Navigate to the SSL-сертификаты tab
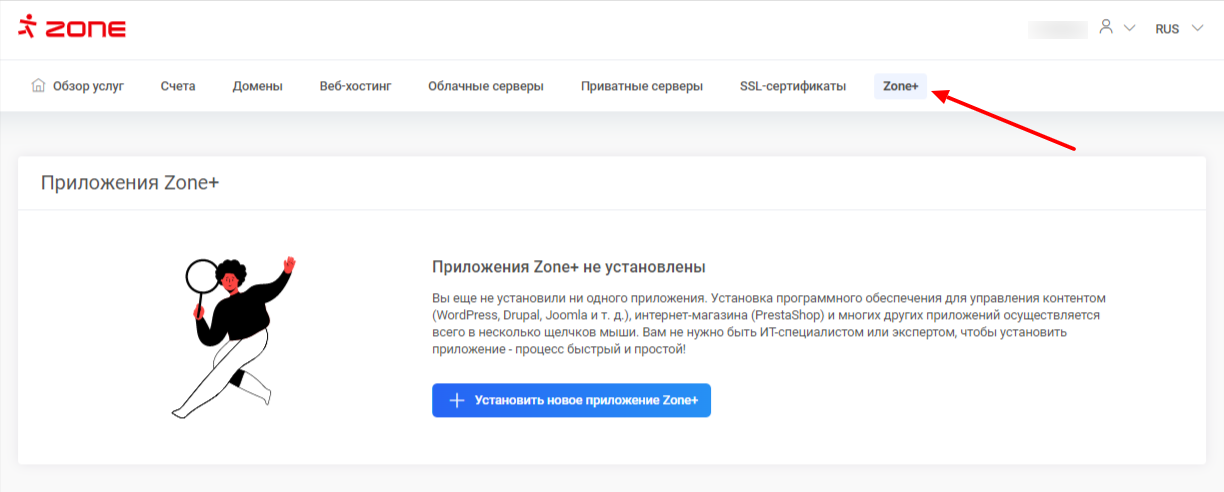Image resolution: width=1224 pixels, height=492 pixels. 793,86
